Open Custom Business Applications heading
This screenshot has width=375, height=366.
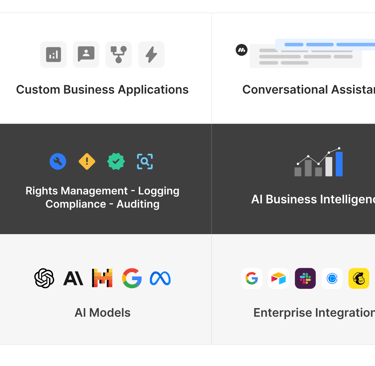click(x=102, y=90)
